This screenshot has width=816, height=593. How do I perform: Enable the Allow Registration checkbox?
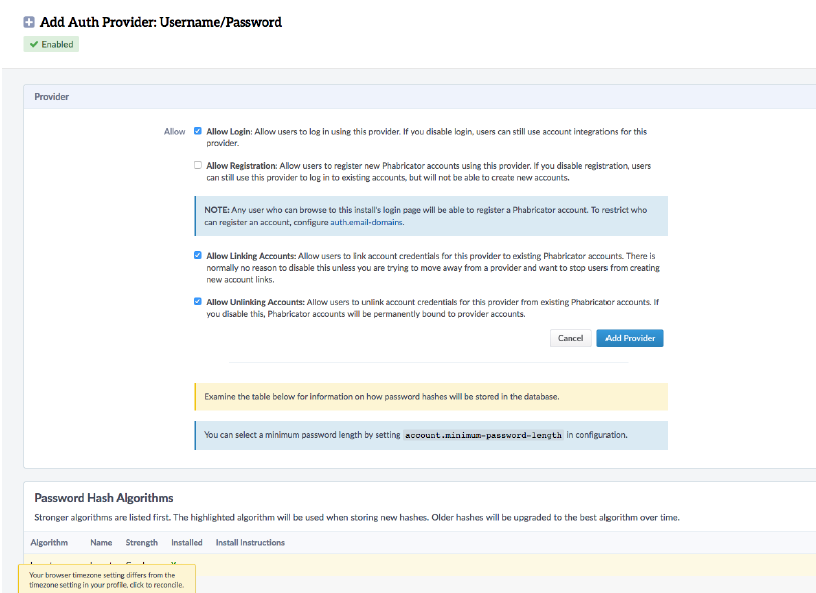198,165
